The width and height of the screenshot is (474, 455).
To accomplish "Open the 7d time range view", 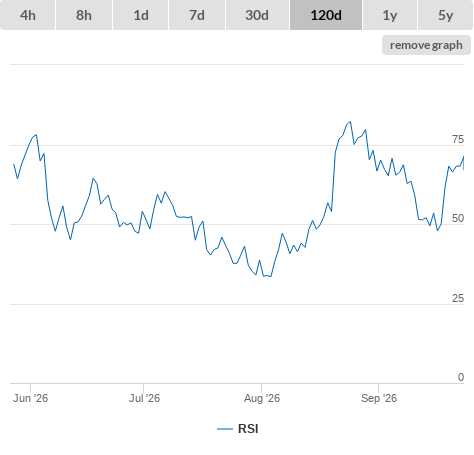I will point(197,15).
